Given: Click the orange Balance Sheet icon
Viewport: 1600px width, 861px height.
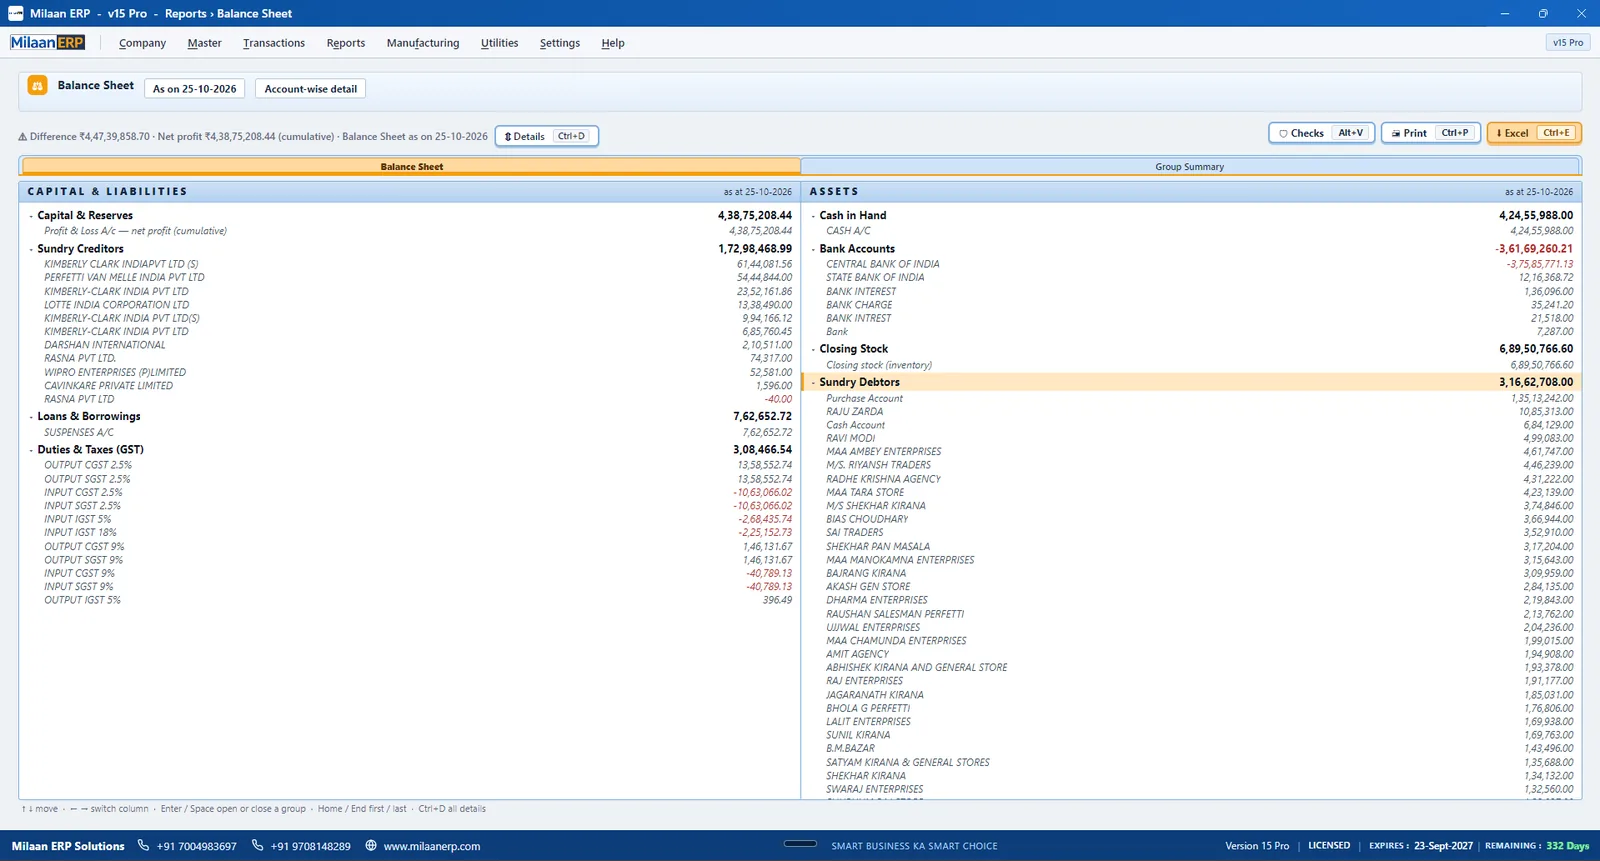Looking at the screenshot, I should [37, 86].
